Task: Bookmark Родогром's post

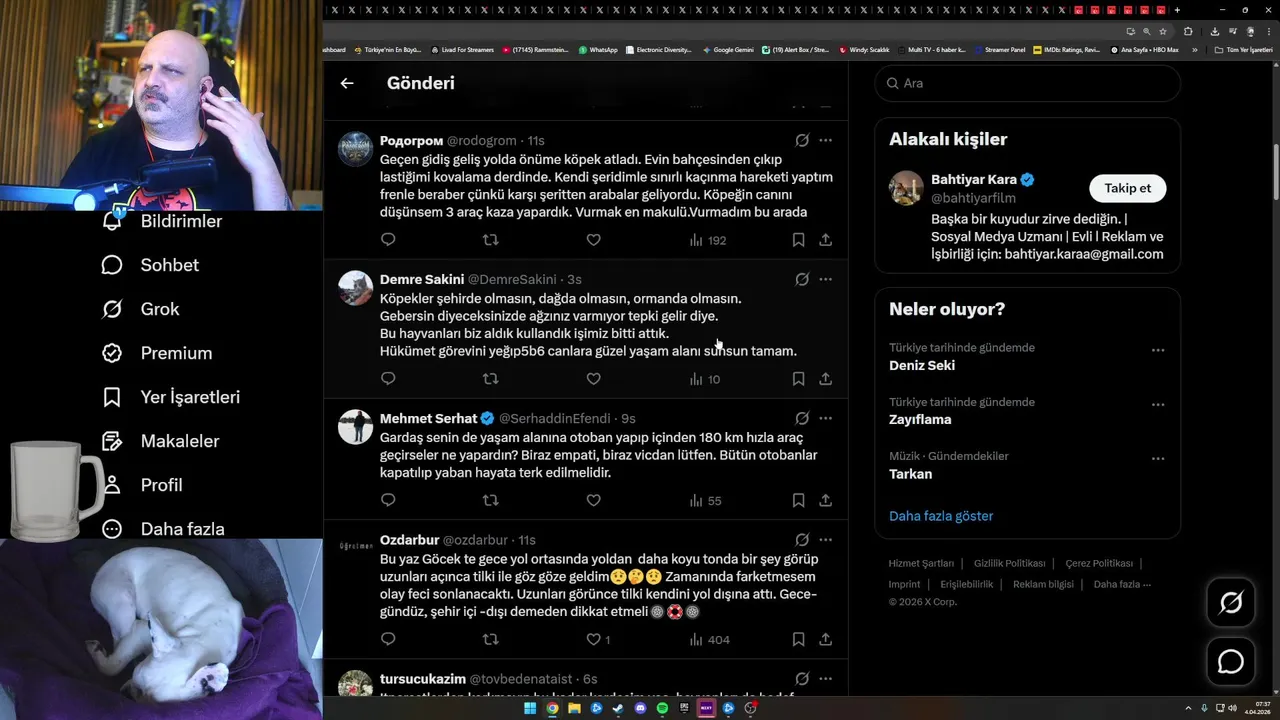Action: (x=798, y=240)
